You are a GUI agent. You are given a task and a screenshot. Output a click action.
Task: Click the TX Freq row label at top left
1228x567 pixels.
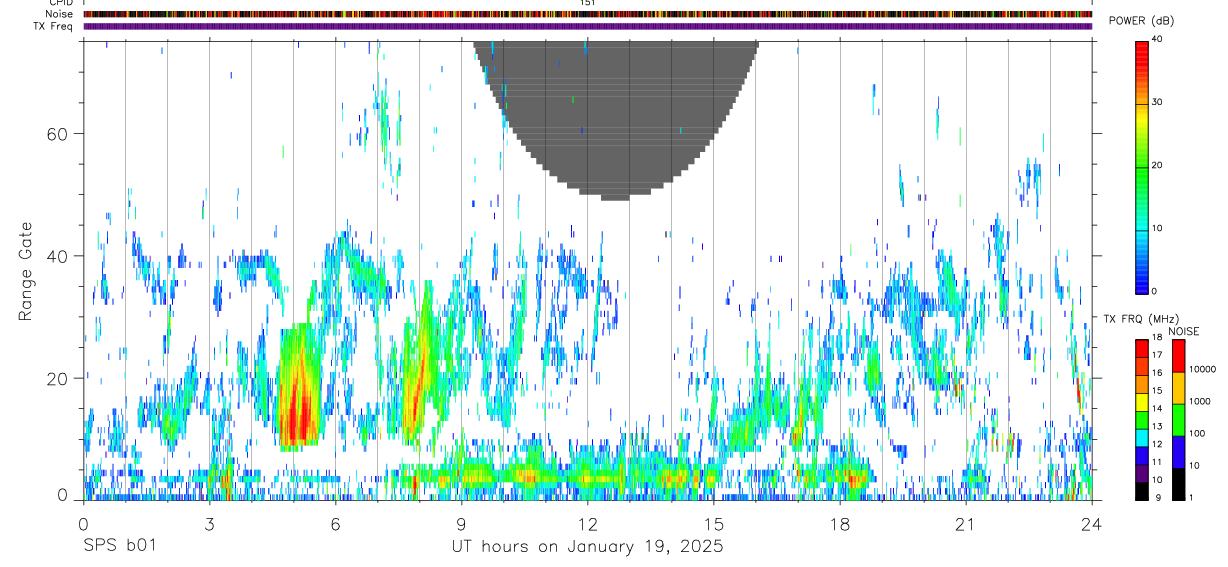point(54,26)
